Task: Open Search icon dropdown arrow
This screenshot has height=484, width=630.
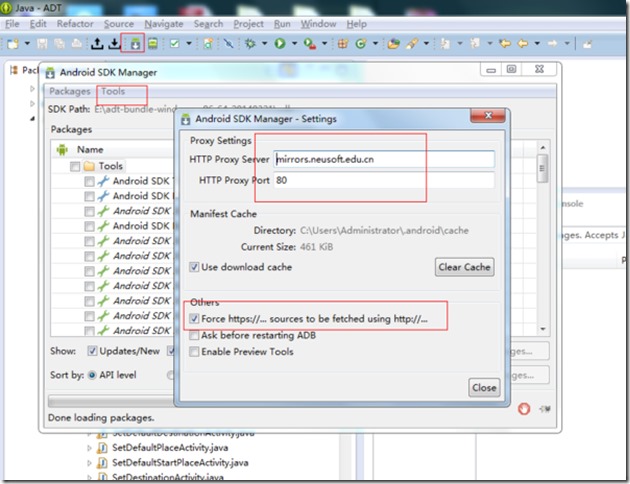Action: (x=426, y=43)
